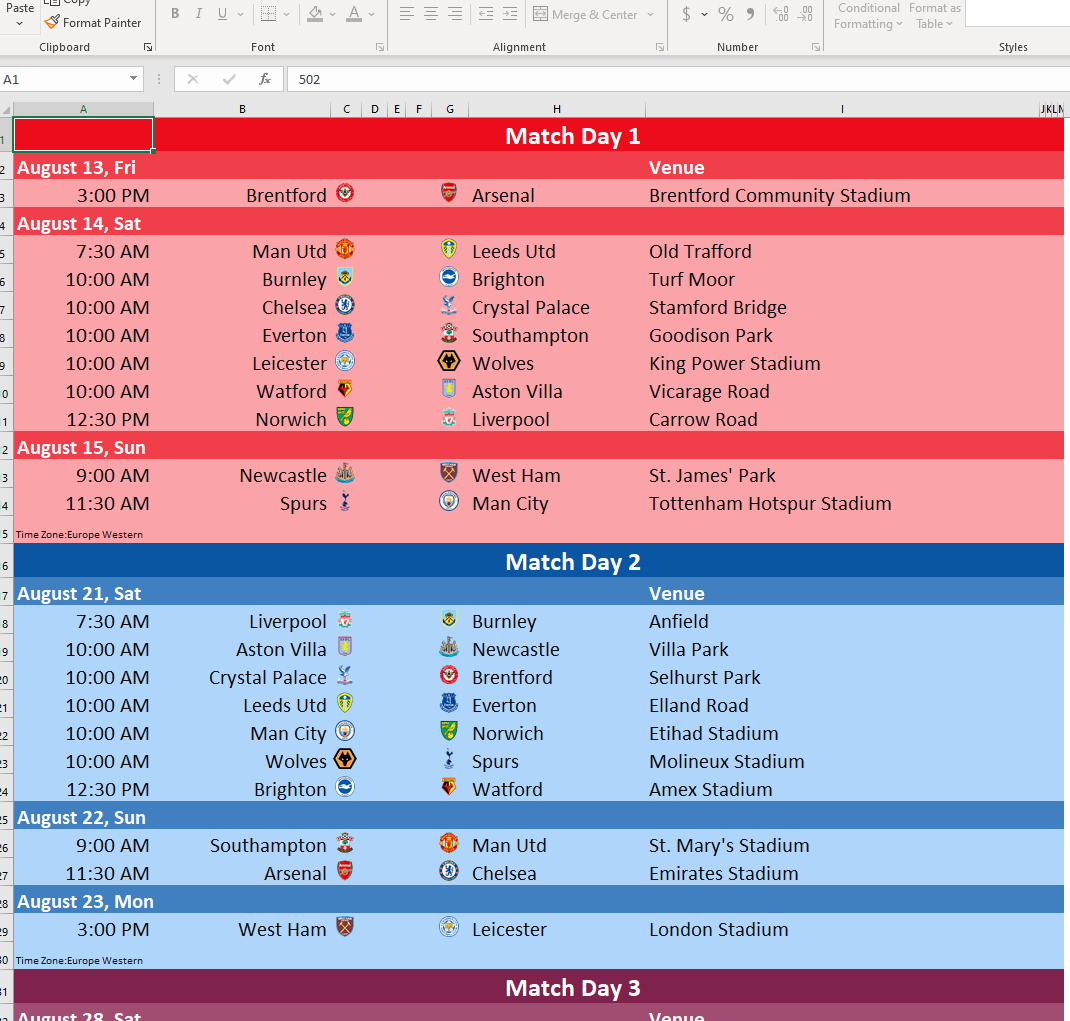Screen dimensions: 1070x1021
Task: Click the Decrease Decimal icon
Action: pos(805,14)
